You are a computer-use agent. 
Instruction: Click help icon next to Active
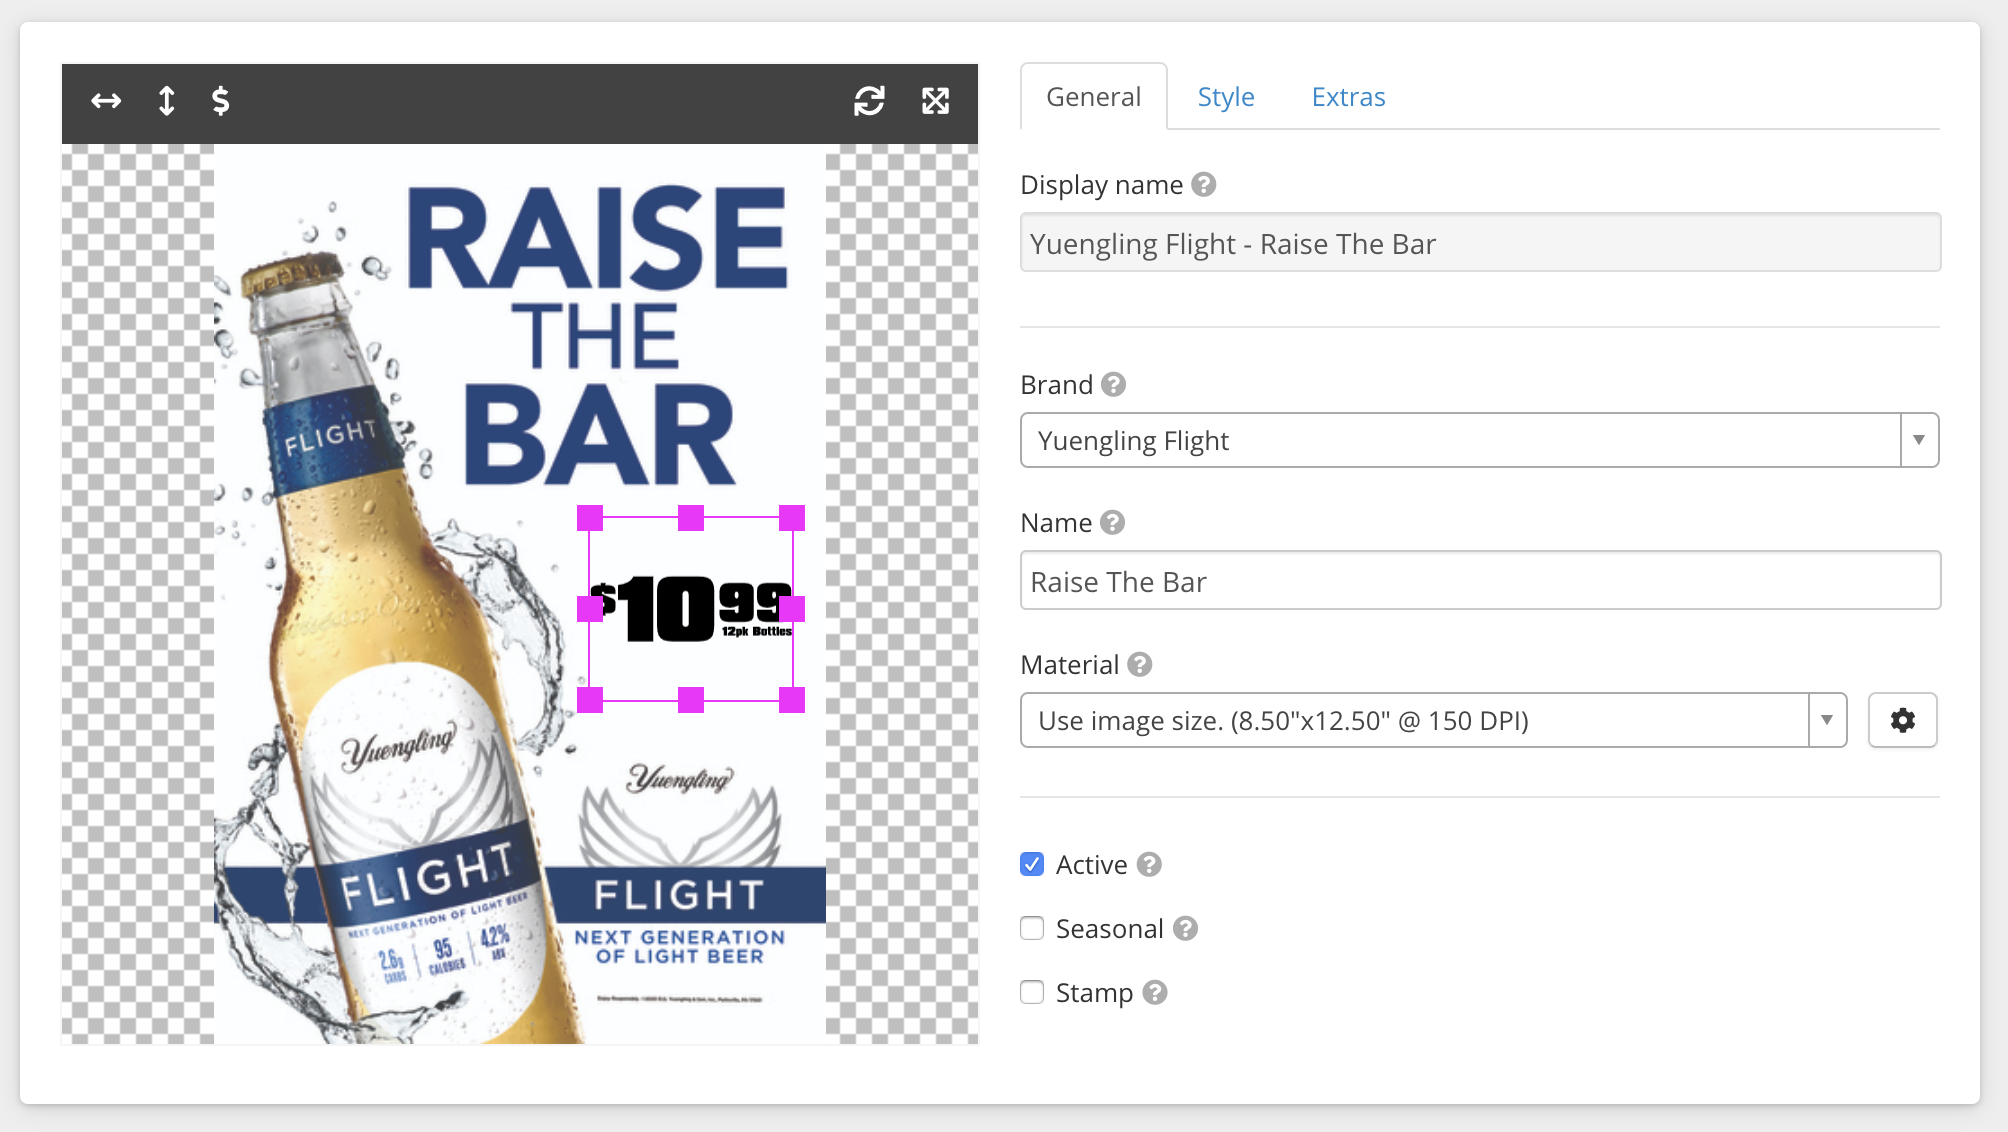coord(1149,865)
